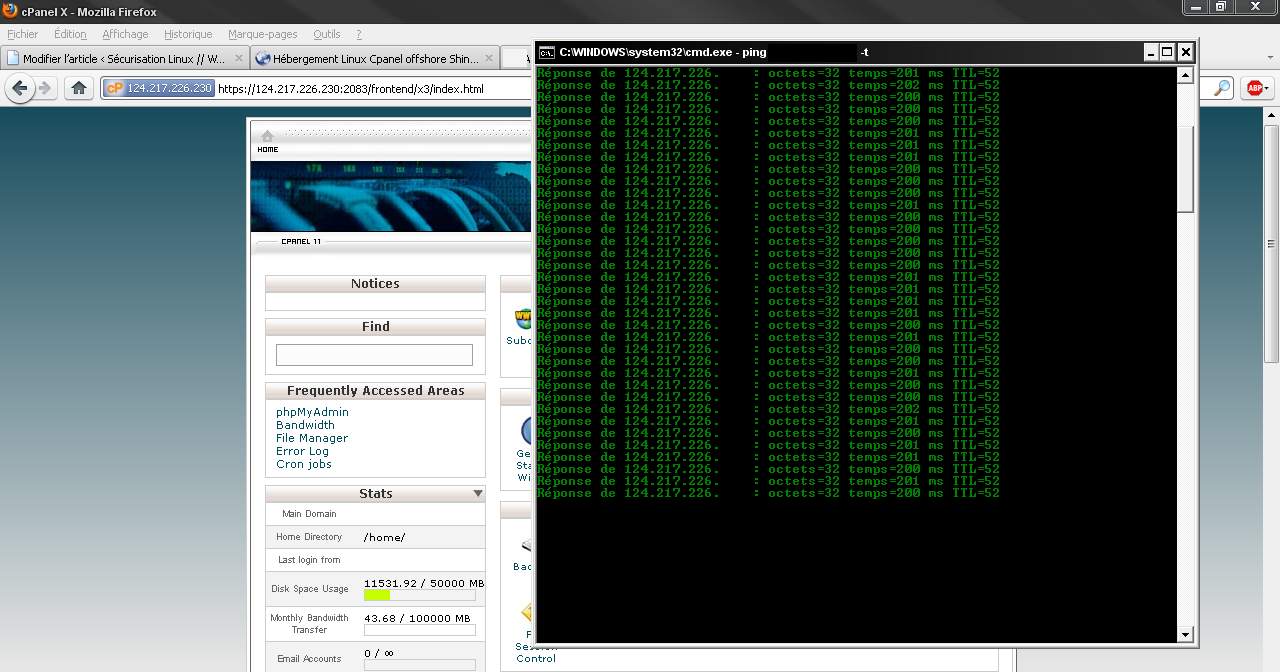Open the Marque-pages menu
The width and height of the screenshot is (1280, 672).
click(x=263, y=33)
